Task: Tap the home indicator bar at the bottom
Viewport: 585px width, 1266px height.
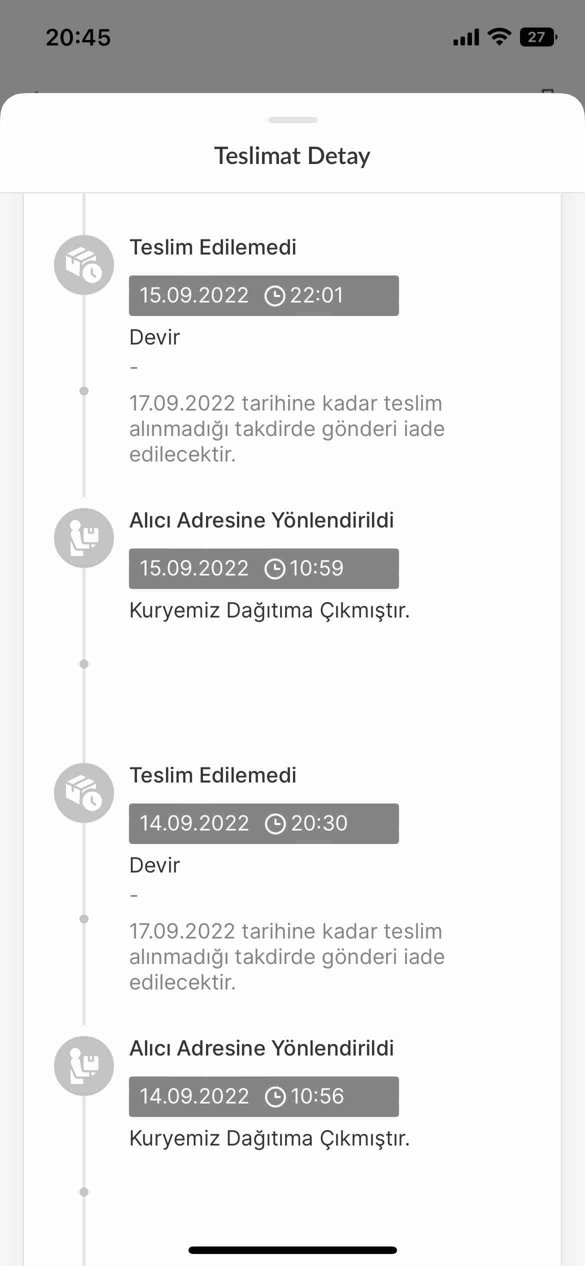Action: [x=293, y=1250]
